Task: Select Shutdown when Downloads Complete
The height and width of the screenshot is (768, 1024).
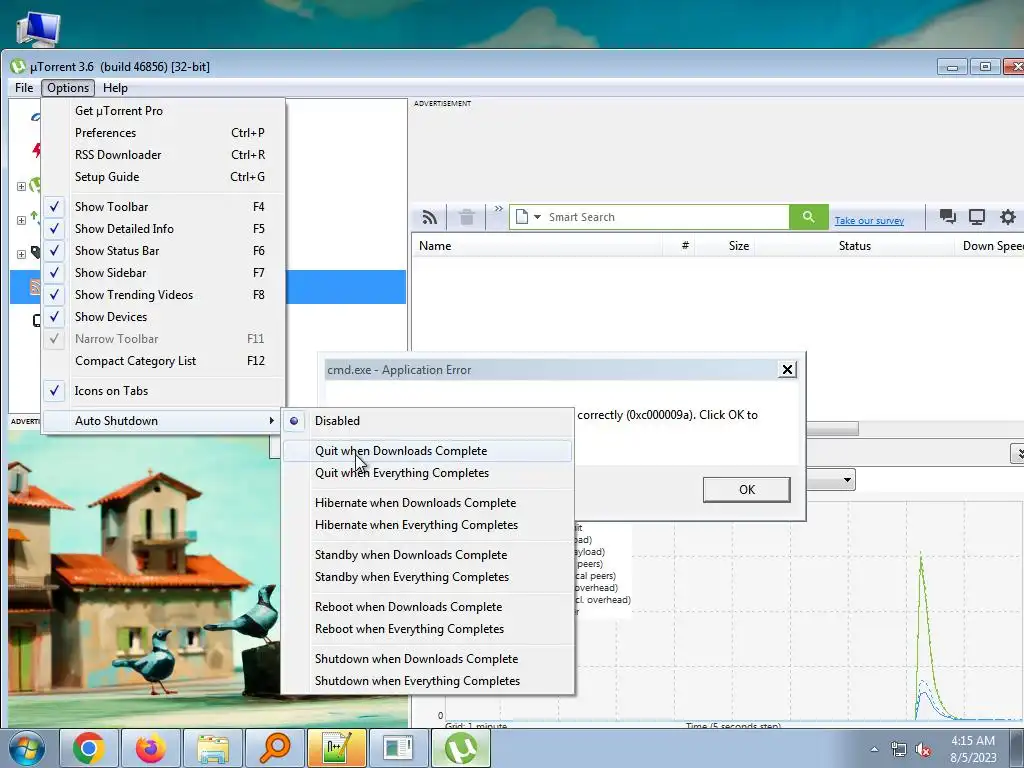Action: 428,659
